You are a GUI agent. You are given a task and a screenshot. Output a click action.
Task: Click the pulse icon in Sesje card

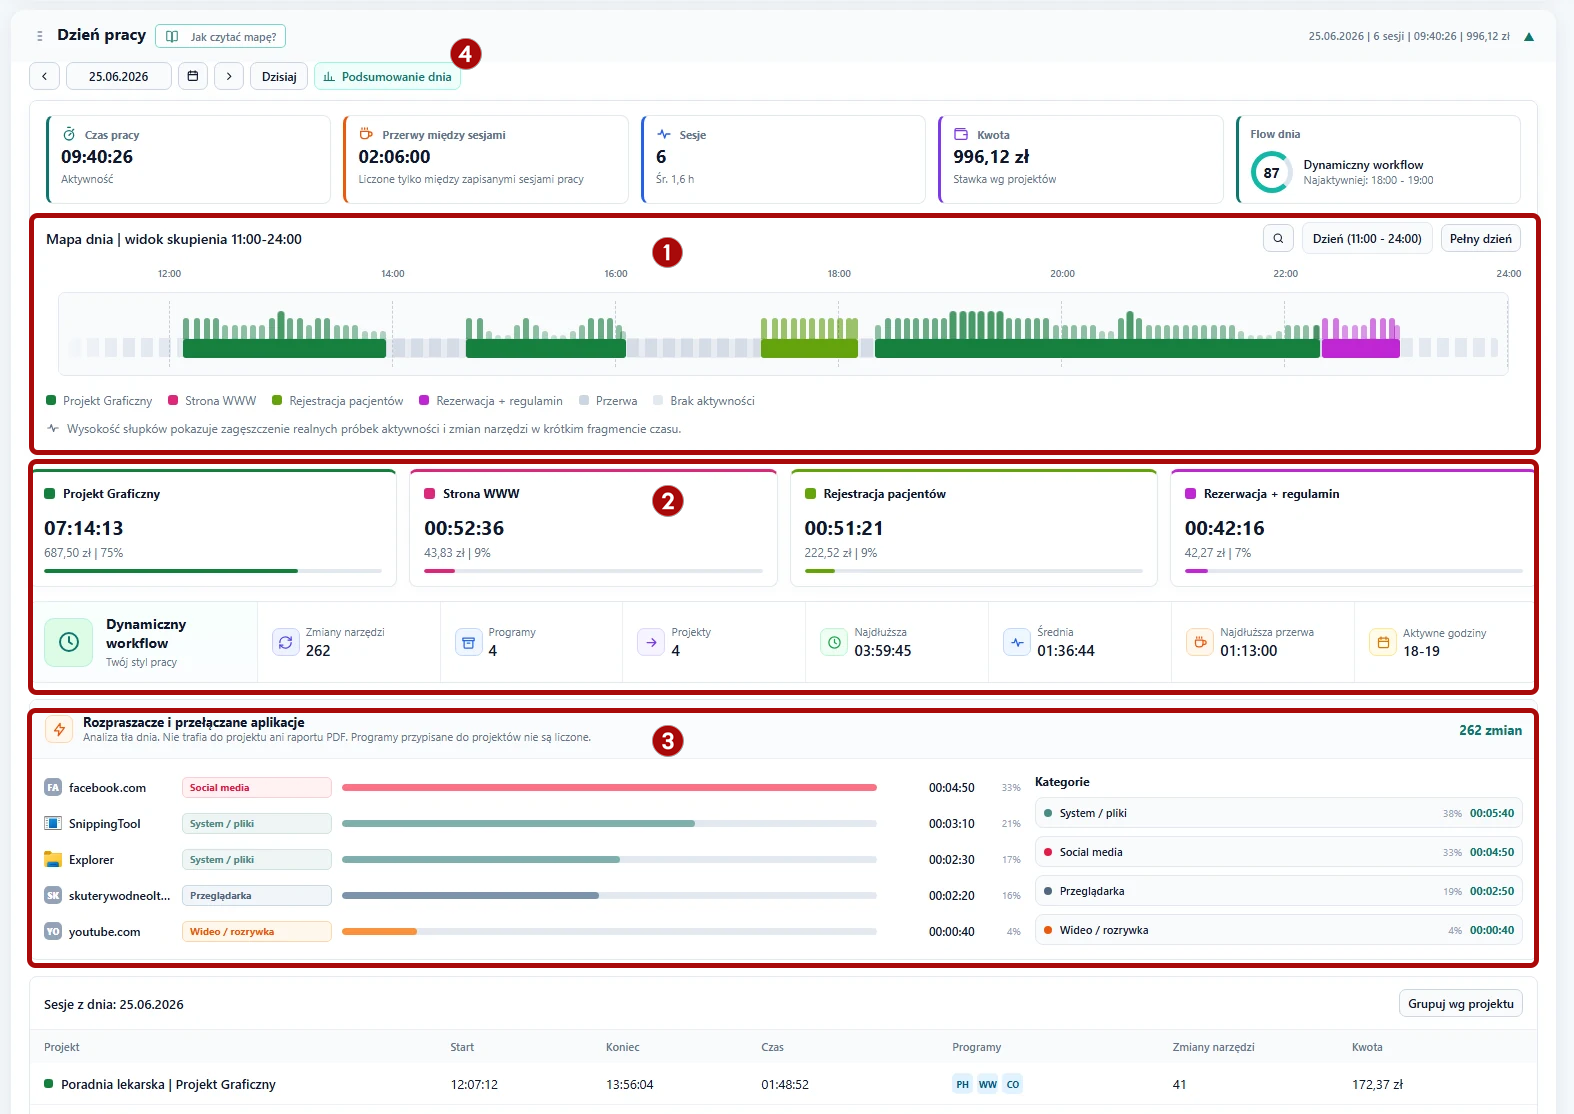[663, 134]
